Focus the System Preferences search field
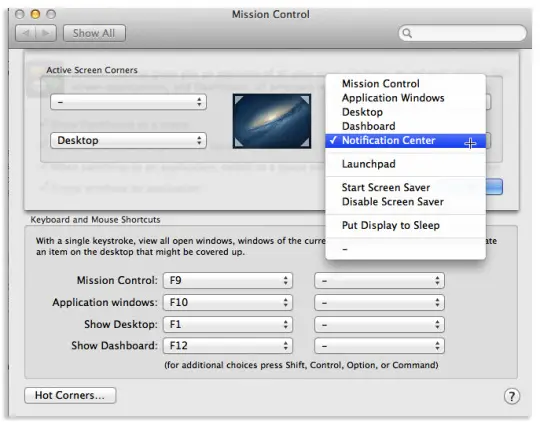The height and width of the screenshot is (424, 540). click(x=463, y=33)
